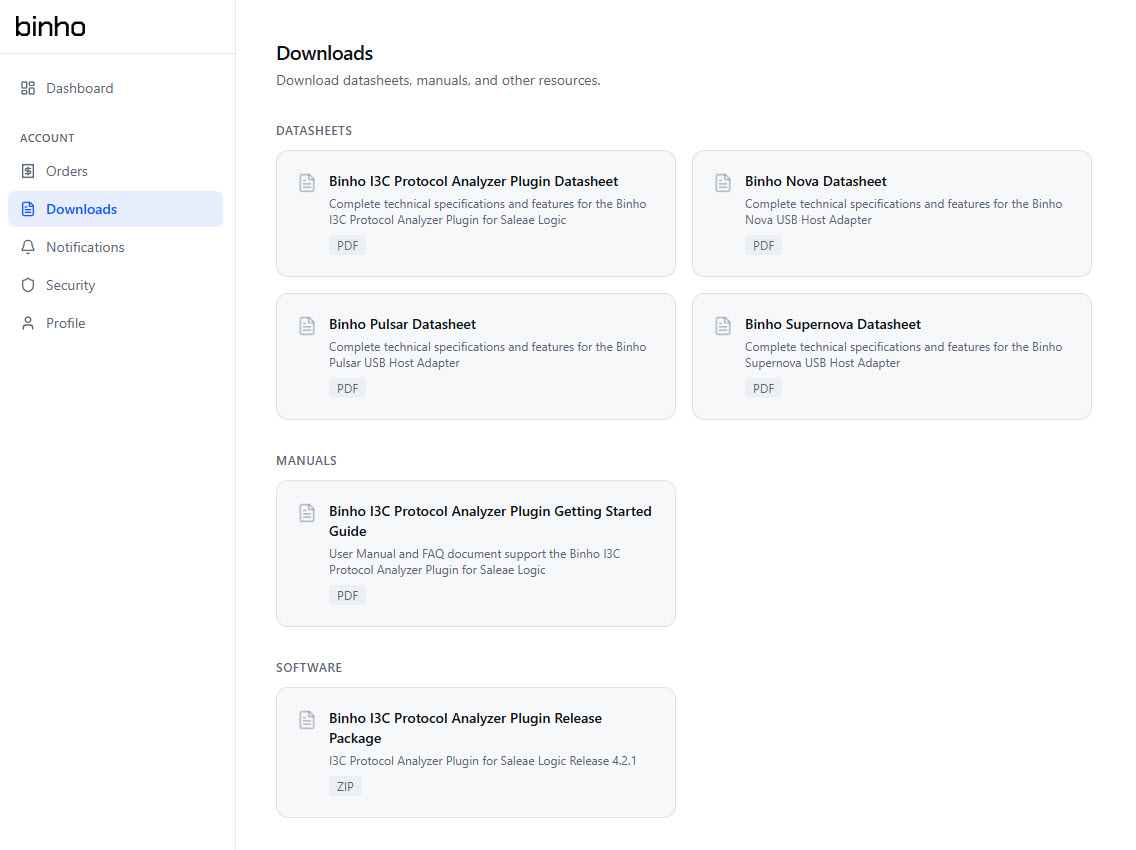Click file icon on Binho Nova Datasheet card
1136x850 pixels.
pos(723,183)
